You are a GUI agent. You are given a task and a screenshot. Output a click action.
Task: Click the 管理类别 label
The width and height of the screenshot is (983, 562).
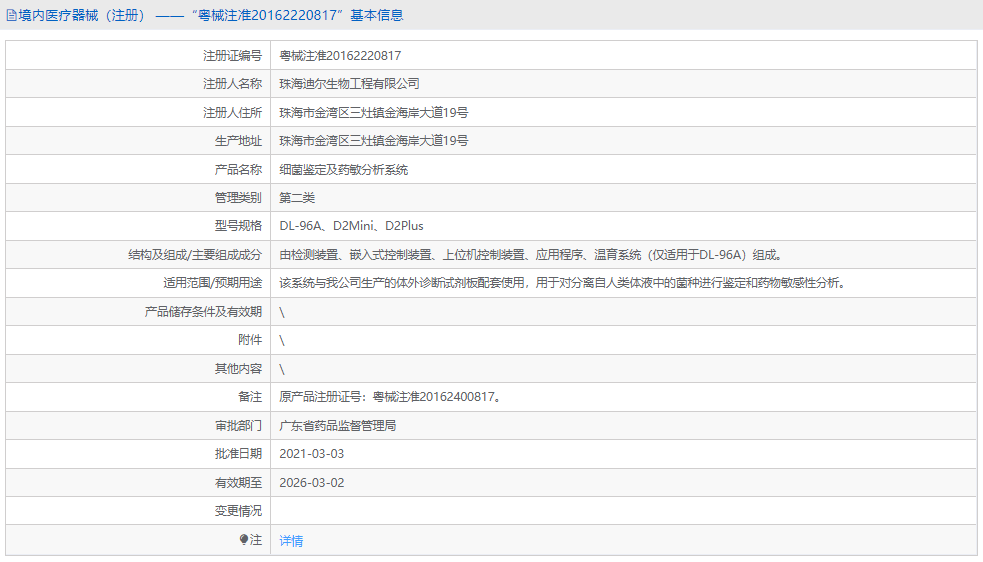[238, 198]
